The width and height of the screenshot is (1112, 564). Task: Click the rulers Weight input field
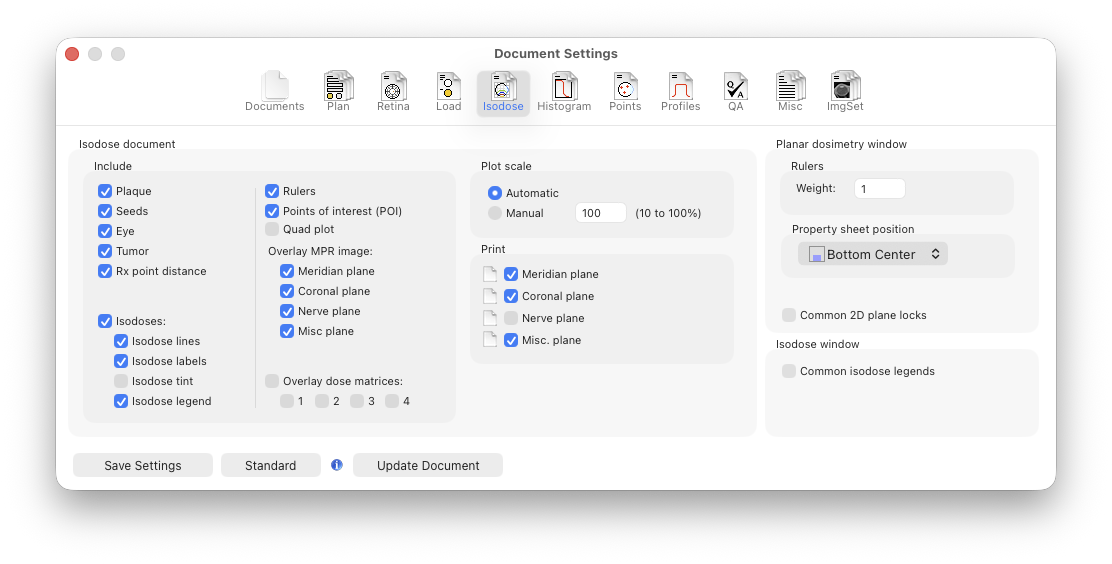[x=879, y=188]
